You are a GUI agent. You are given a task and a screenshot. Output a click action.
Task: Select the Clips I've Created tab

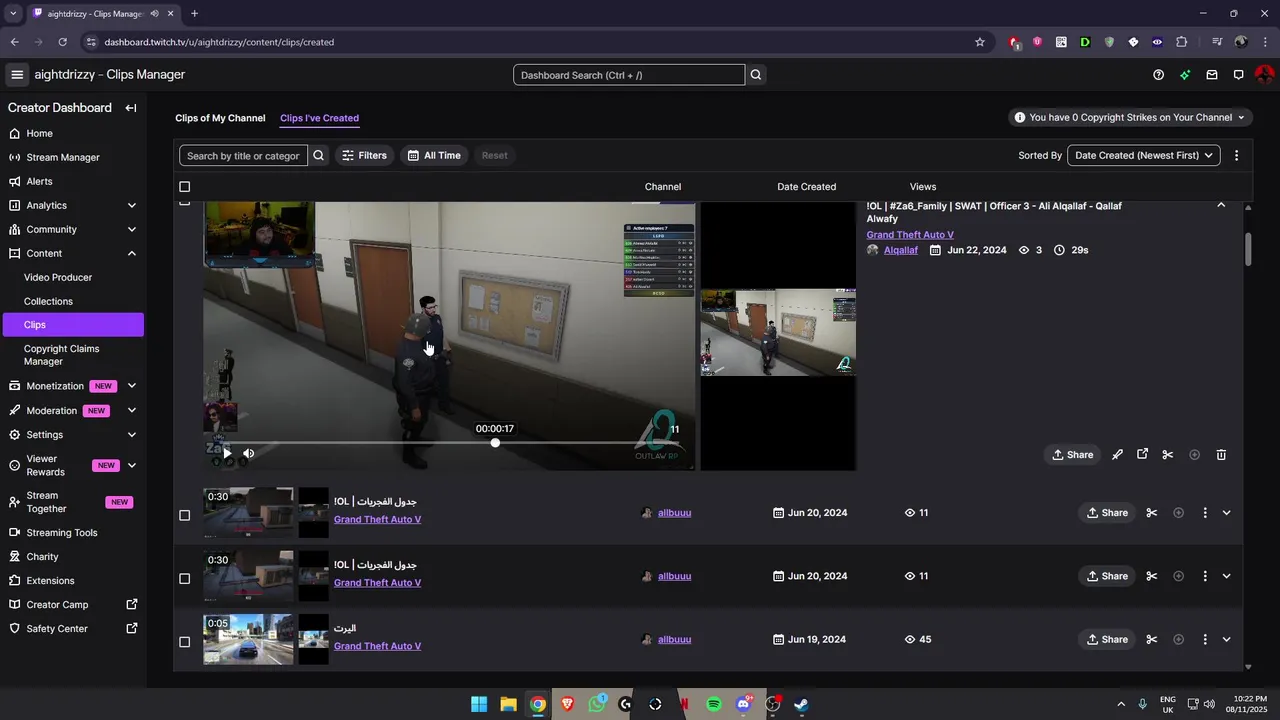[319, 118]
